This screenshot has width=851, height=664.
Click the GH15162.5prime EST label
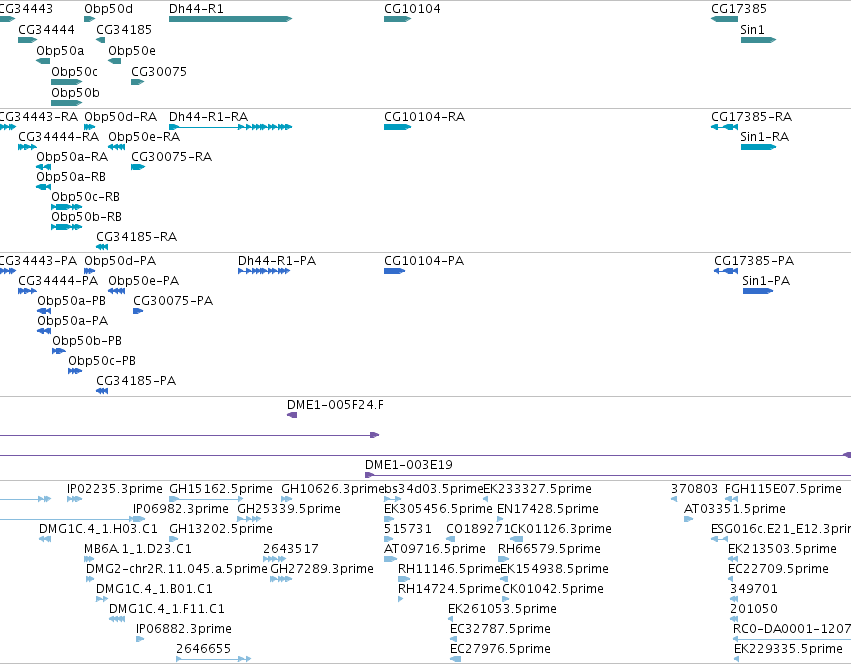tap(221, 489)
